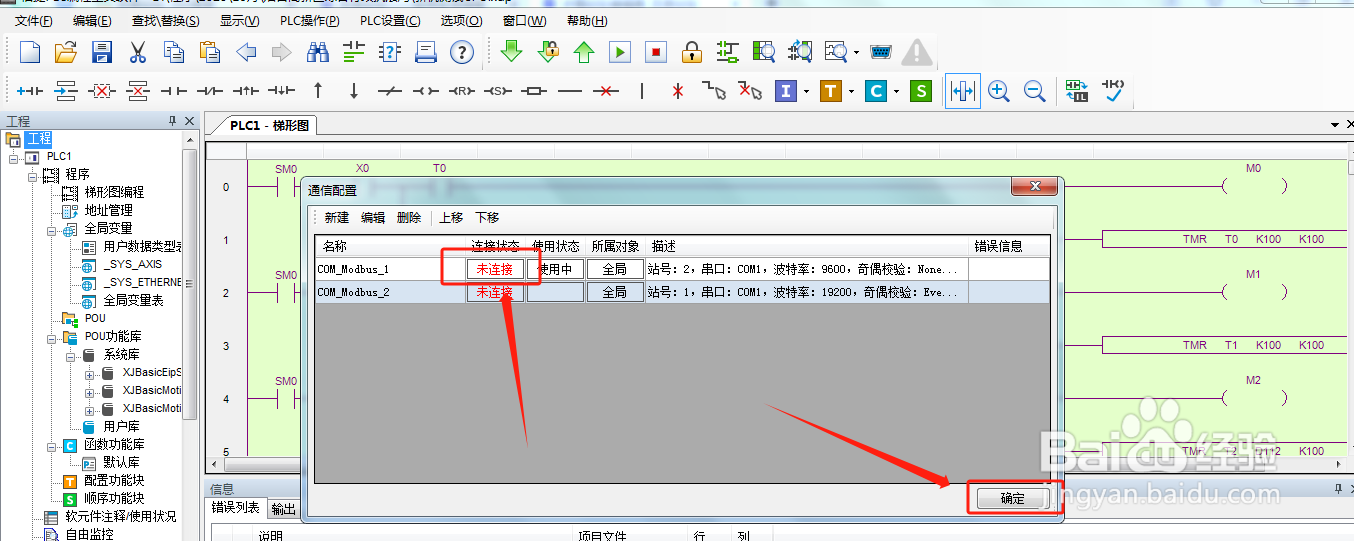The width and height of the screenshot is (1354, 541).
Task: Stop PLC with the red stop icon
Action: 656,52
